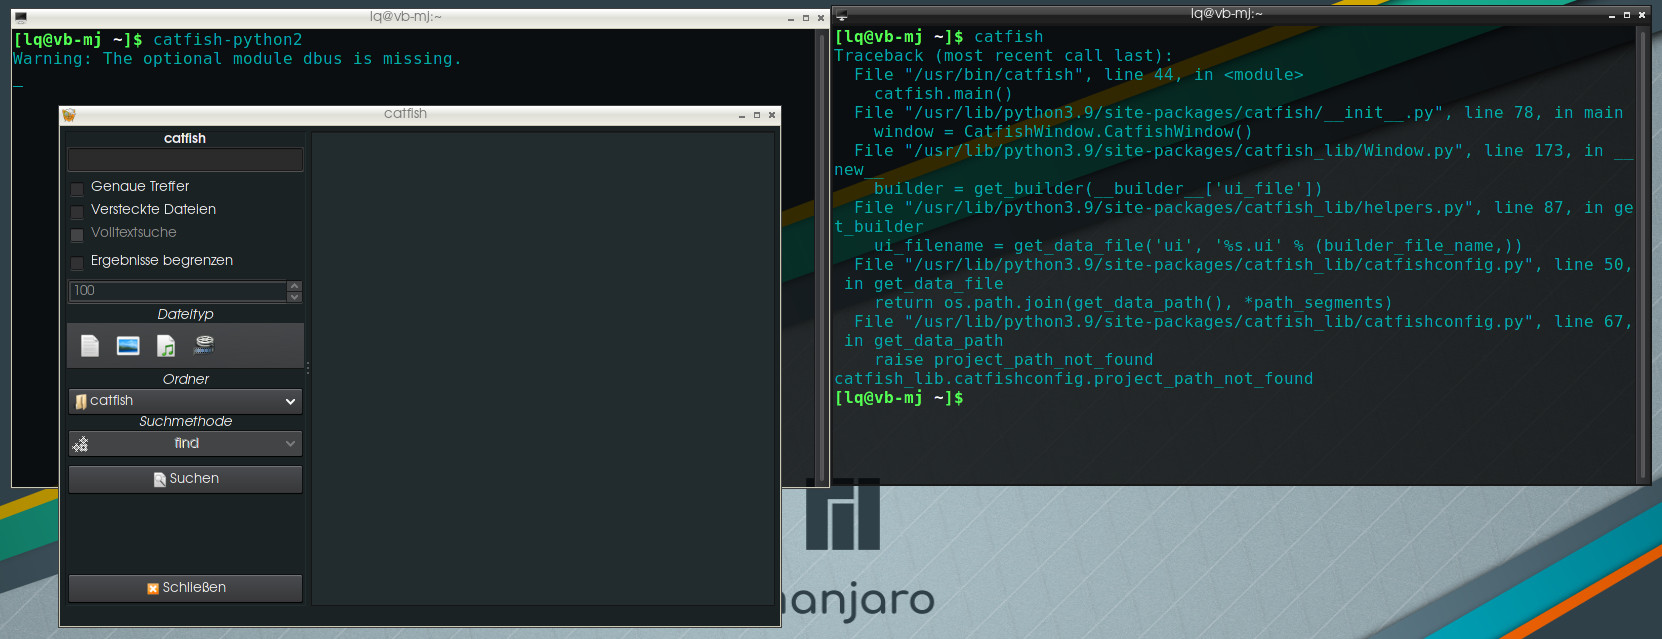Select the images file type icon
The height and width of the screenshot is (639, 1662).
[x=128, y=346]
